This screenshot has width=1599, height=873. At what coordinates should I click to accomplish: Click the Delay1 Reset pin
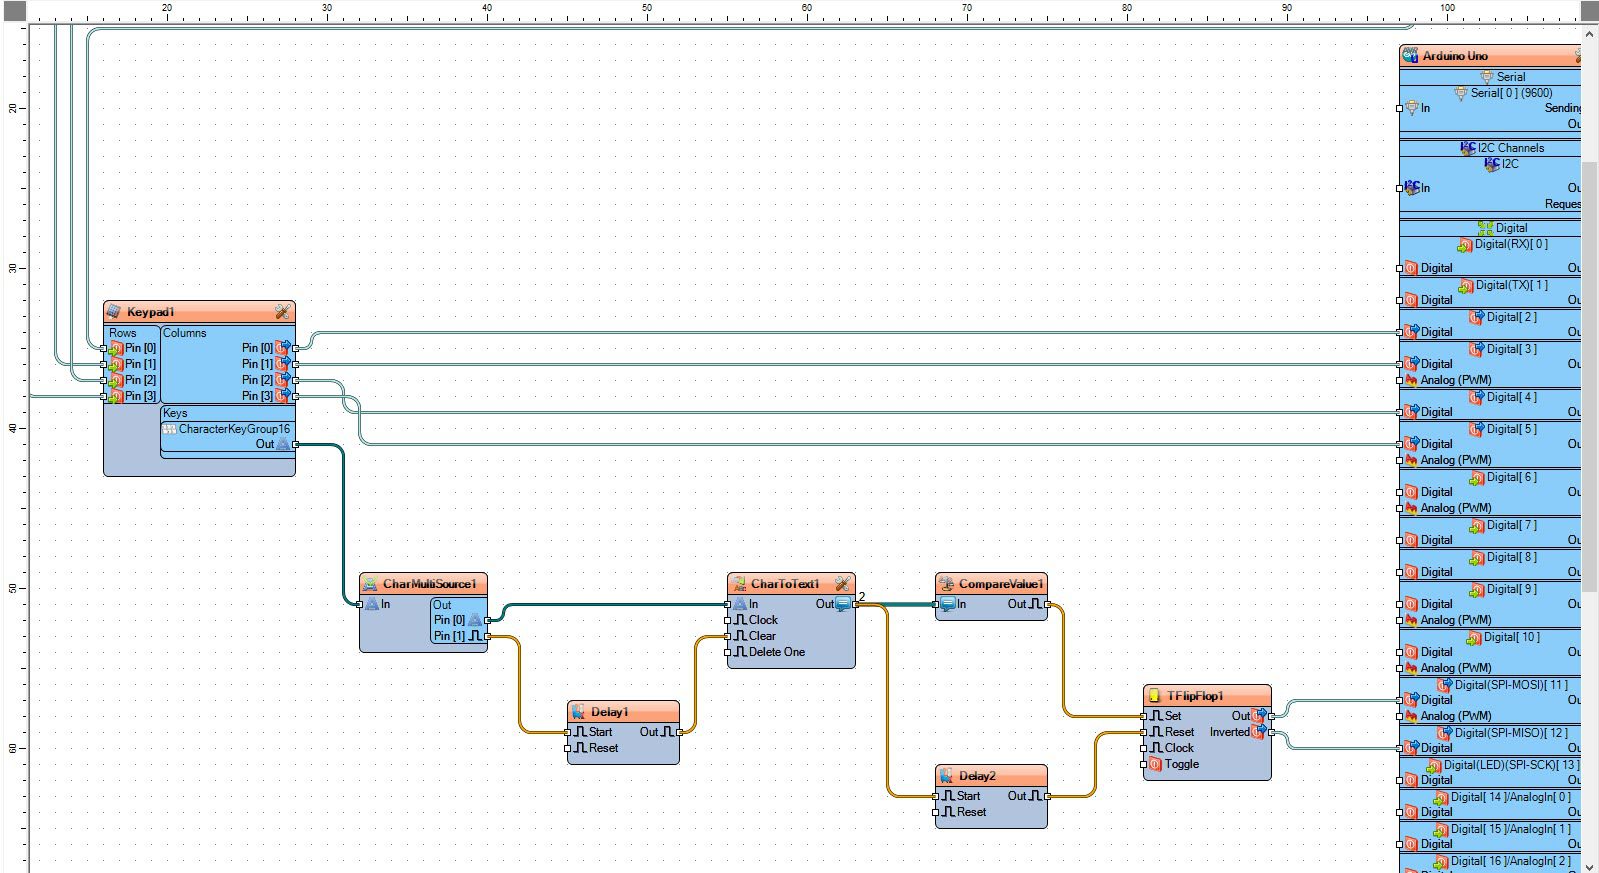pos(567,748)
